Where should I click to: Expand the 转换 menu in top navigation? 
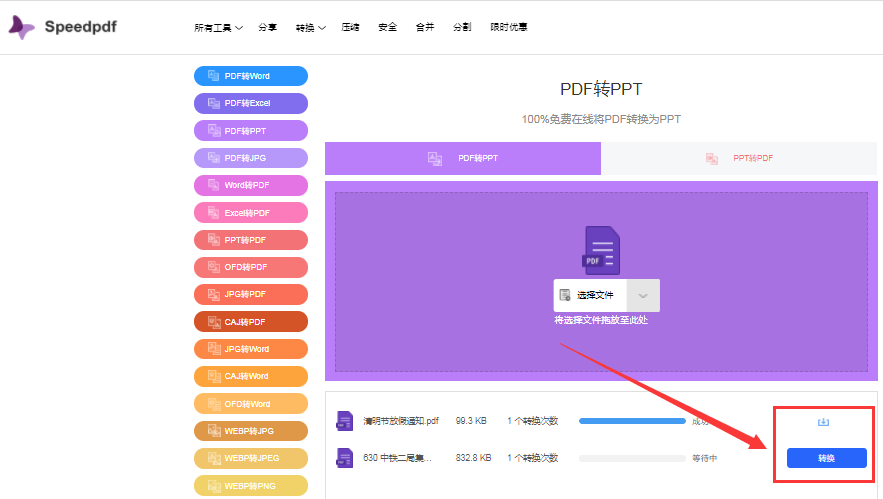tap(310, 28)
